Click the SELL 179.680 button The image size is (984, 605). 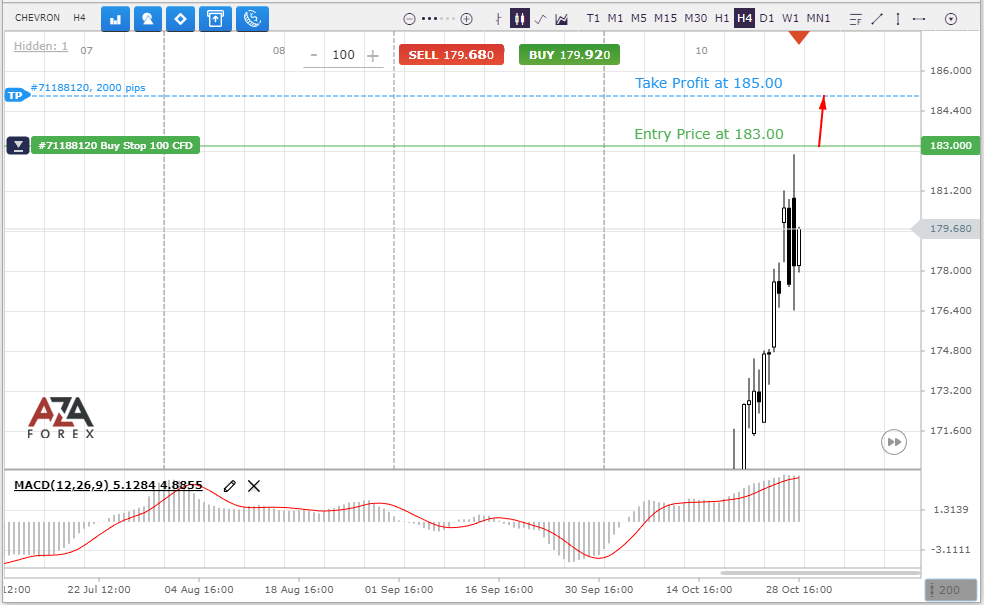[451, 55]
